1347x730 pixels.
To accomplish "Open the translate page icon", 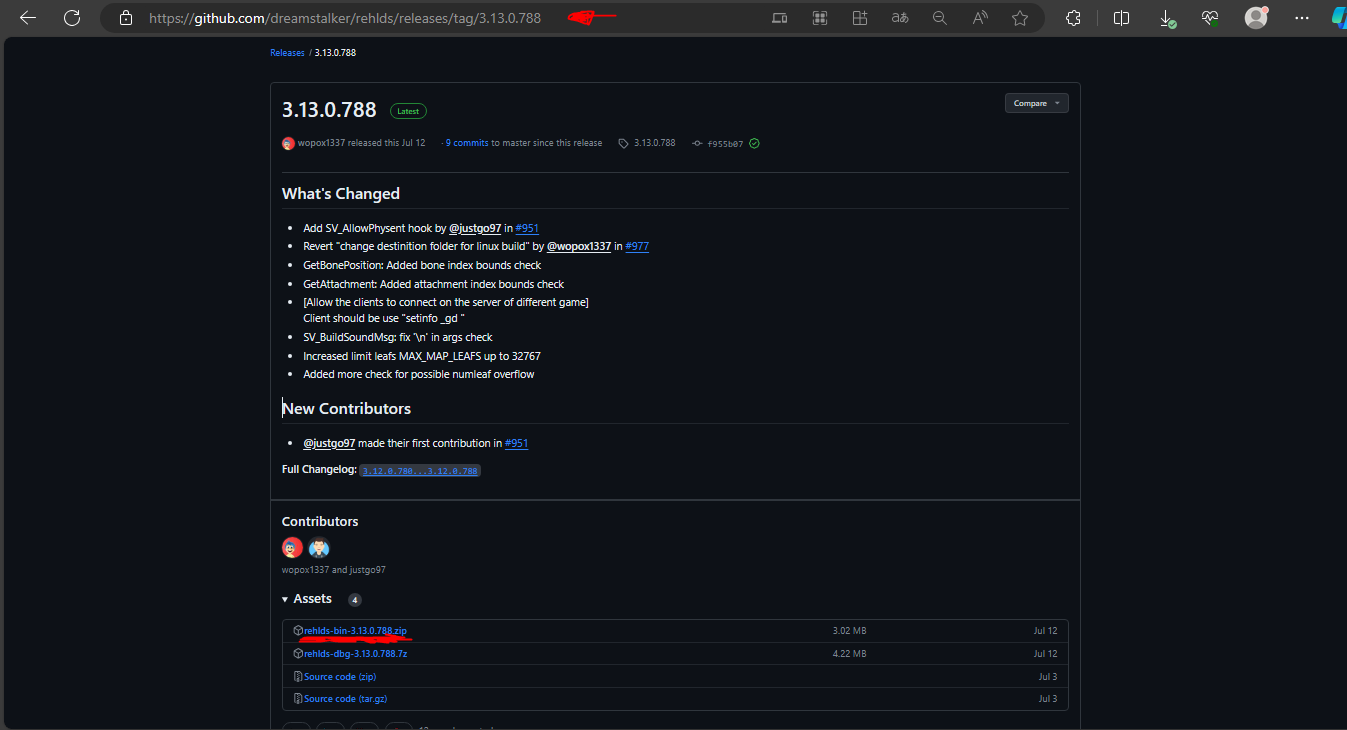I will (x=900, y=18).
